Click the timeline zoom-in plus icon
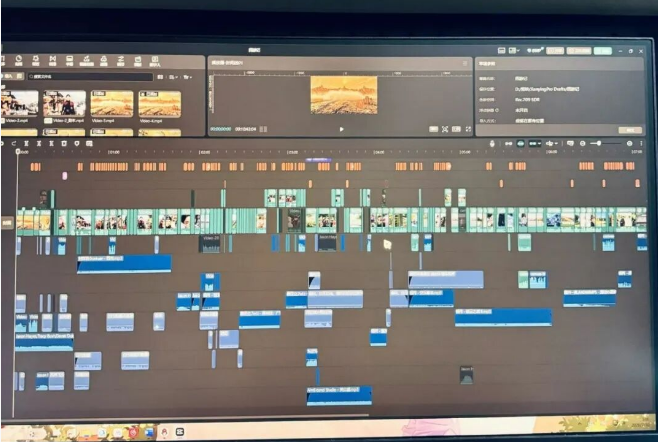This screenshot has height=442, width=658. (x=629, y=144)
